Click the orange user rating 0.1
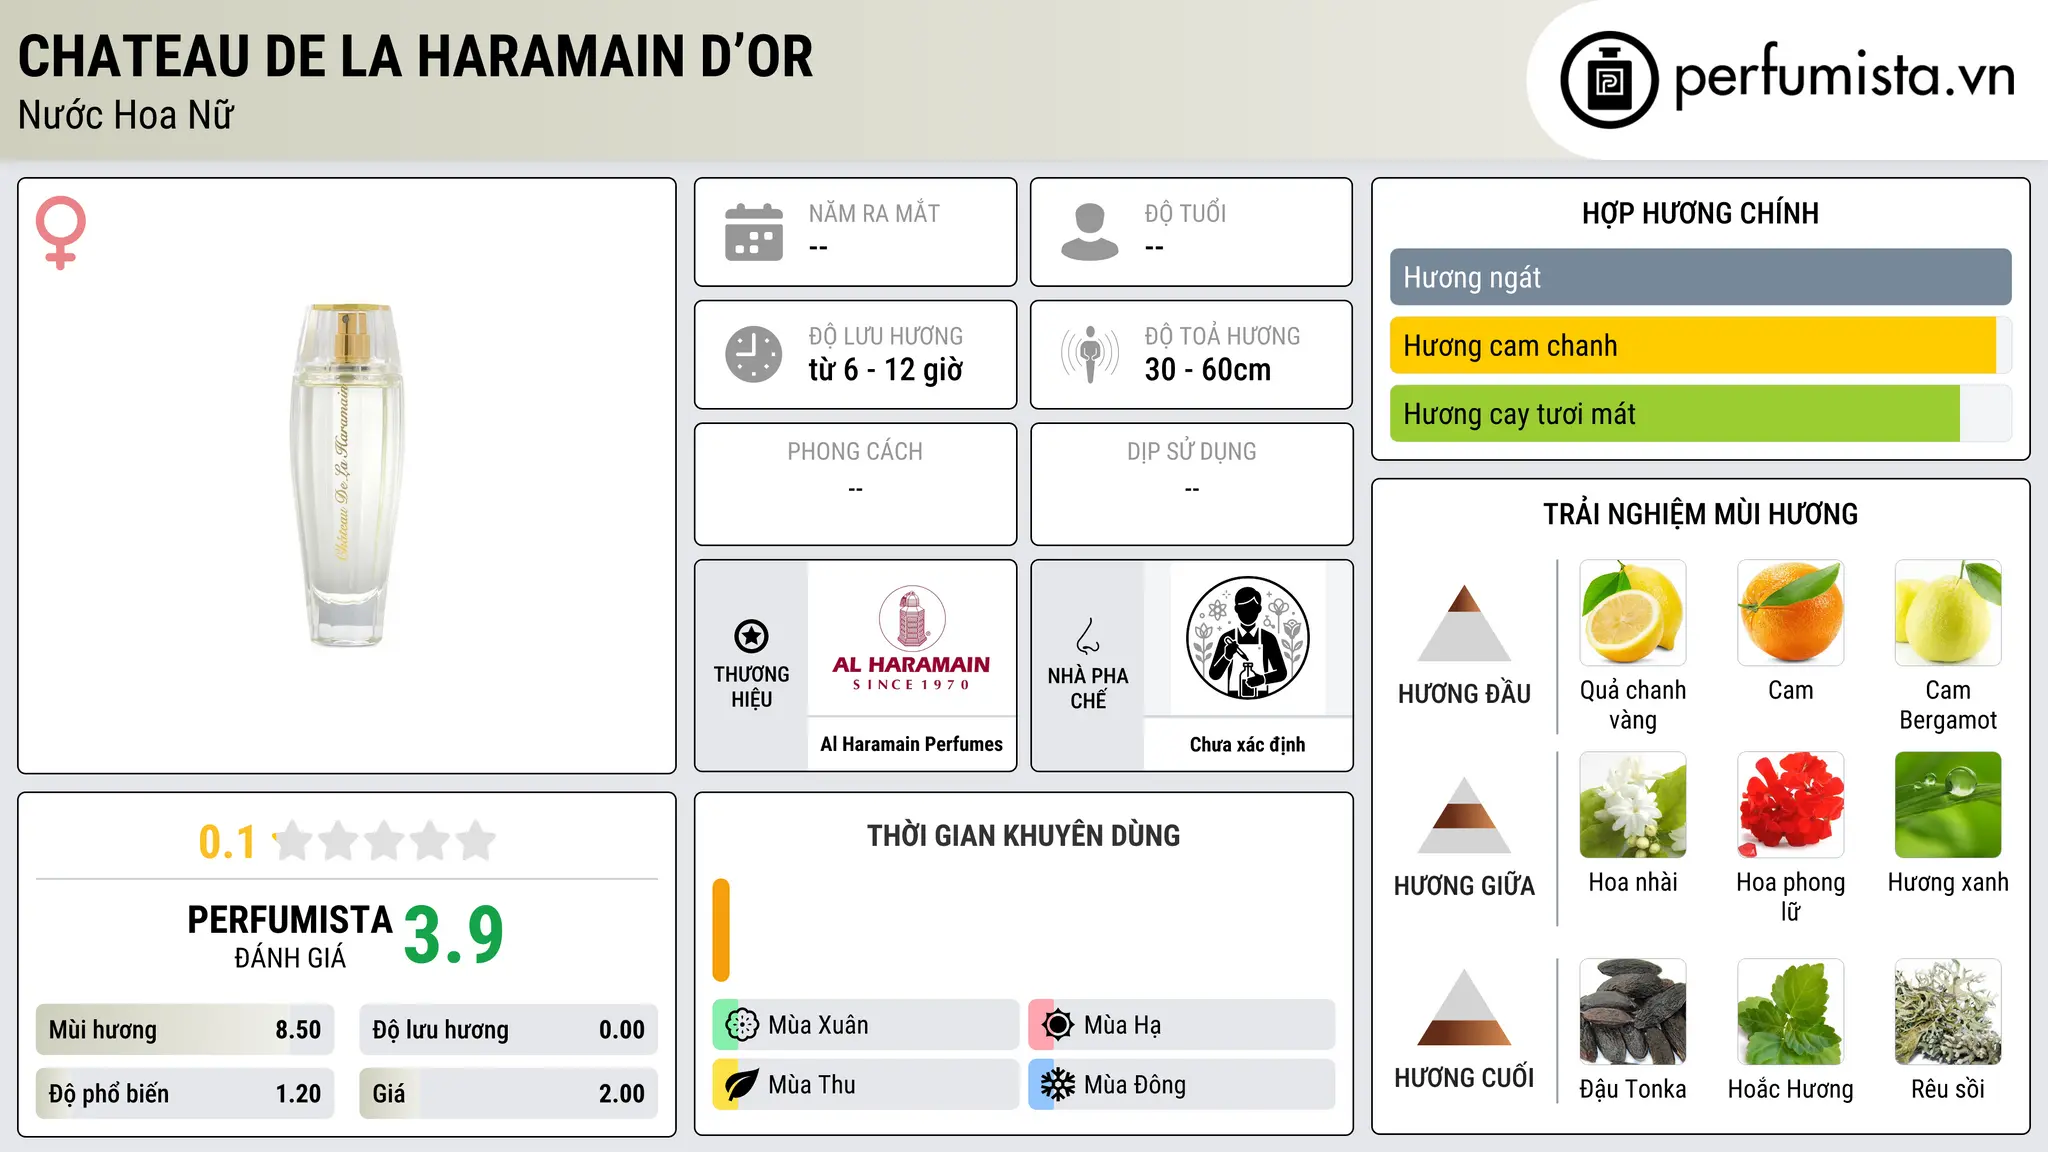The width and height of the screenshot is (2048, 1152). click(x=227, y=842)
